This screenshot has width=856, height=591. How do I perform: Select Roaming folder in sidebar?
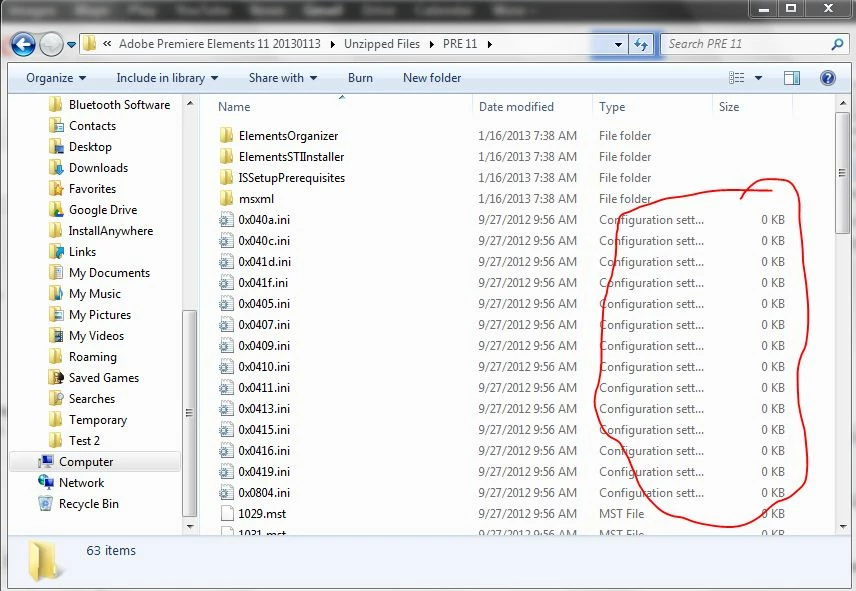point(82,357)
